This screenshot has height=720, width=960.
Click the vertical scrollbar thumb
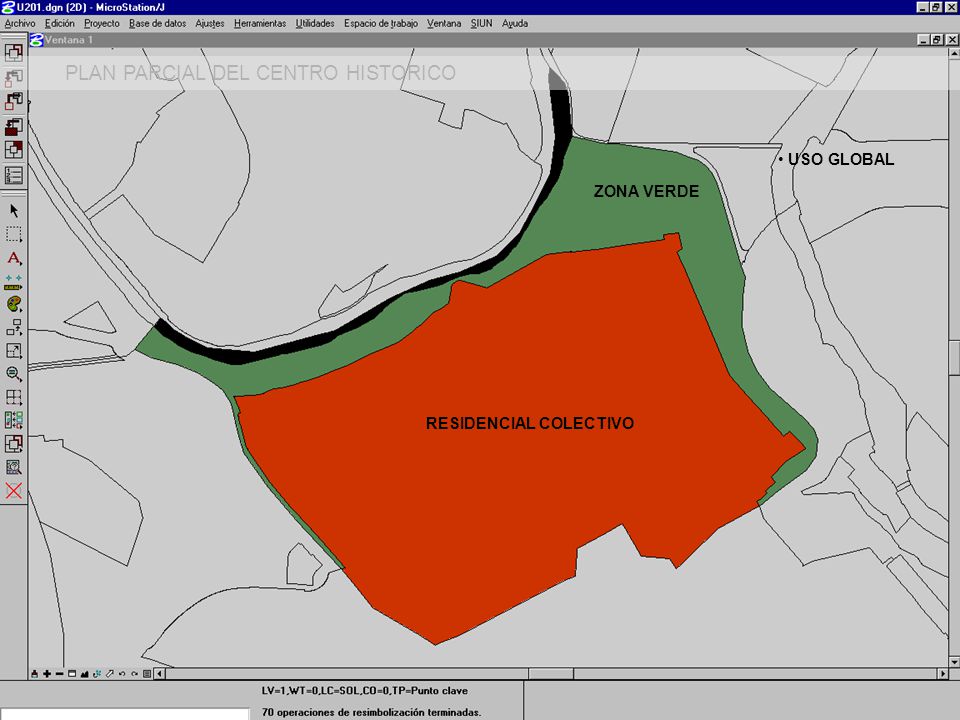click(954, 357)
